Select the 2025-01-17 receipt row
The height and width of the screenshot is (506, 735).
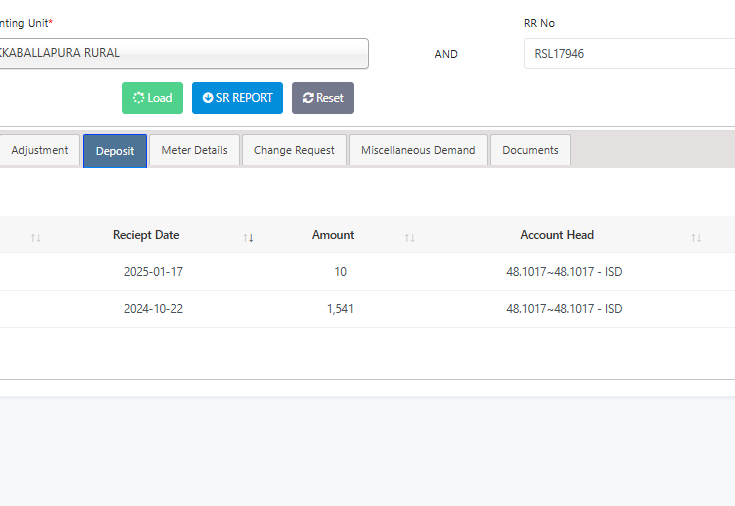[x=153, y=271]
